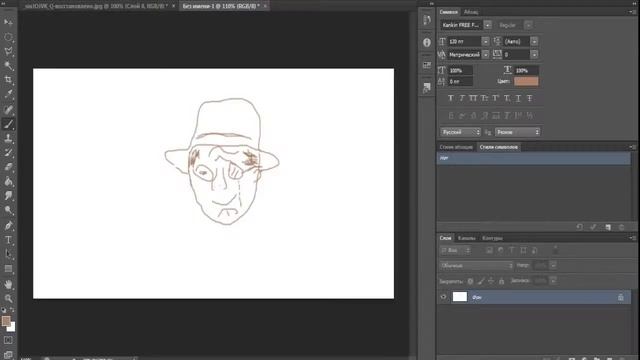Select the Paint Bucket tool
This screenshot has width=640, height=360.
tap(8, 181)
